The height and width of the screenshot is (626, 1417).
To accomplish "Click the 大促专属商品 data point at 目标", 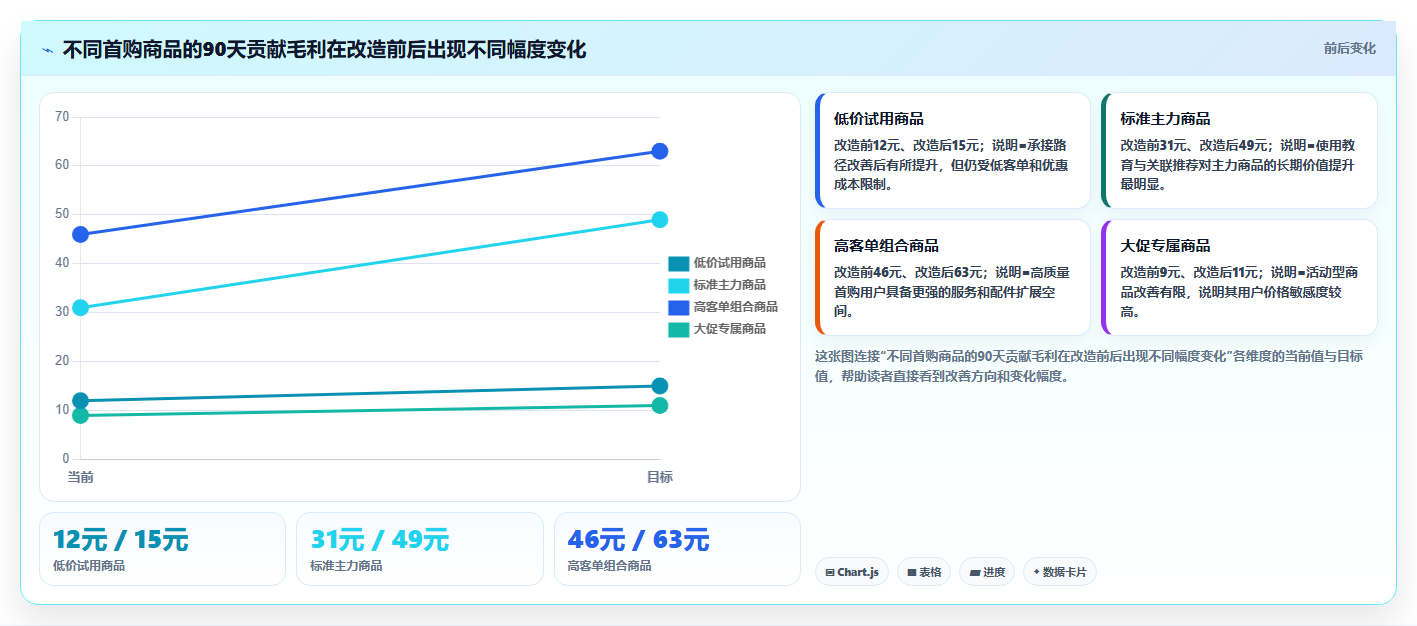I will (x=660, y=405).
